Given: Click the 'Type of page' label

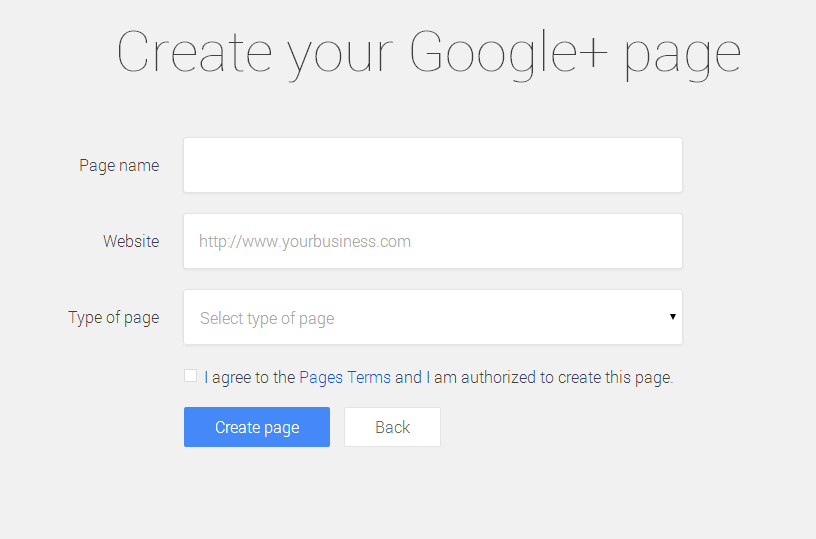Looking at the screenshot, I should tap(113, 318).
